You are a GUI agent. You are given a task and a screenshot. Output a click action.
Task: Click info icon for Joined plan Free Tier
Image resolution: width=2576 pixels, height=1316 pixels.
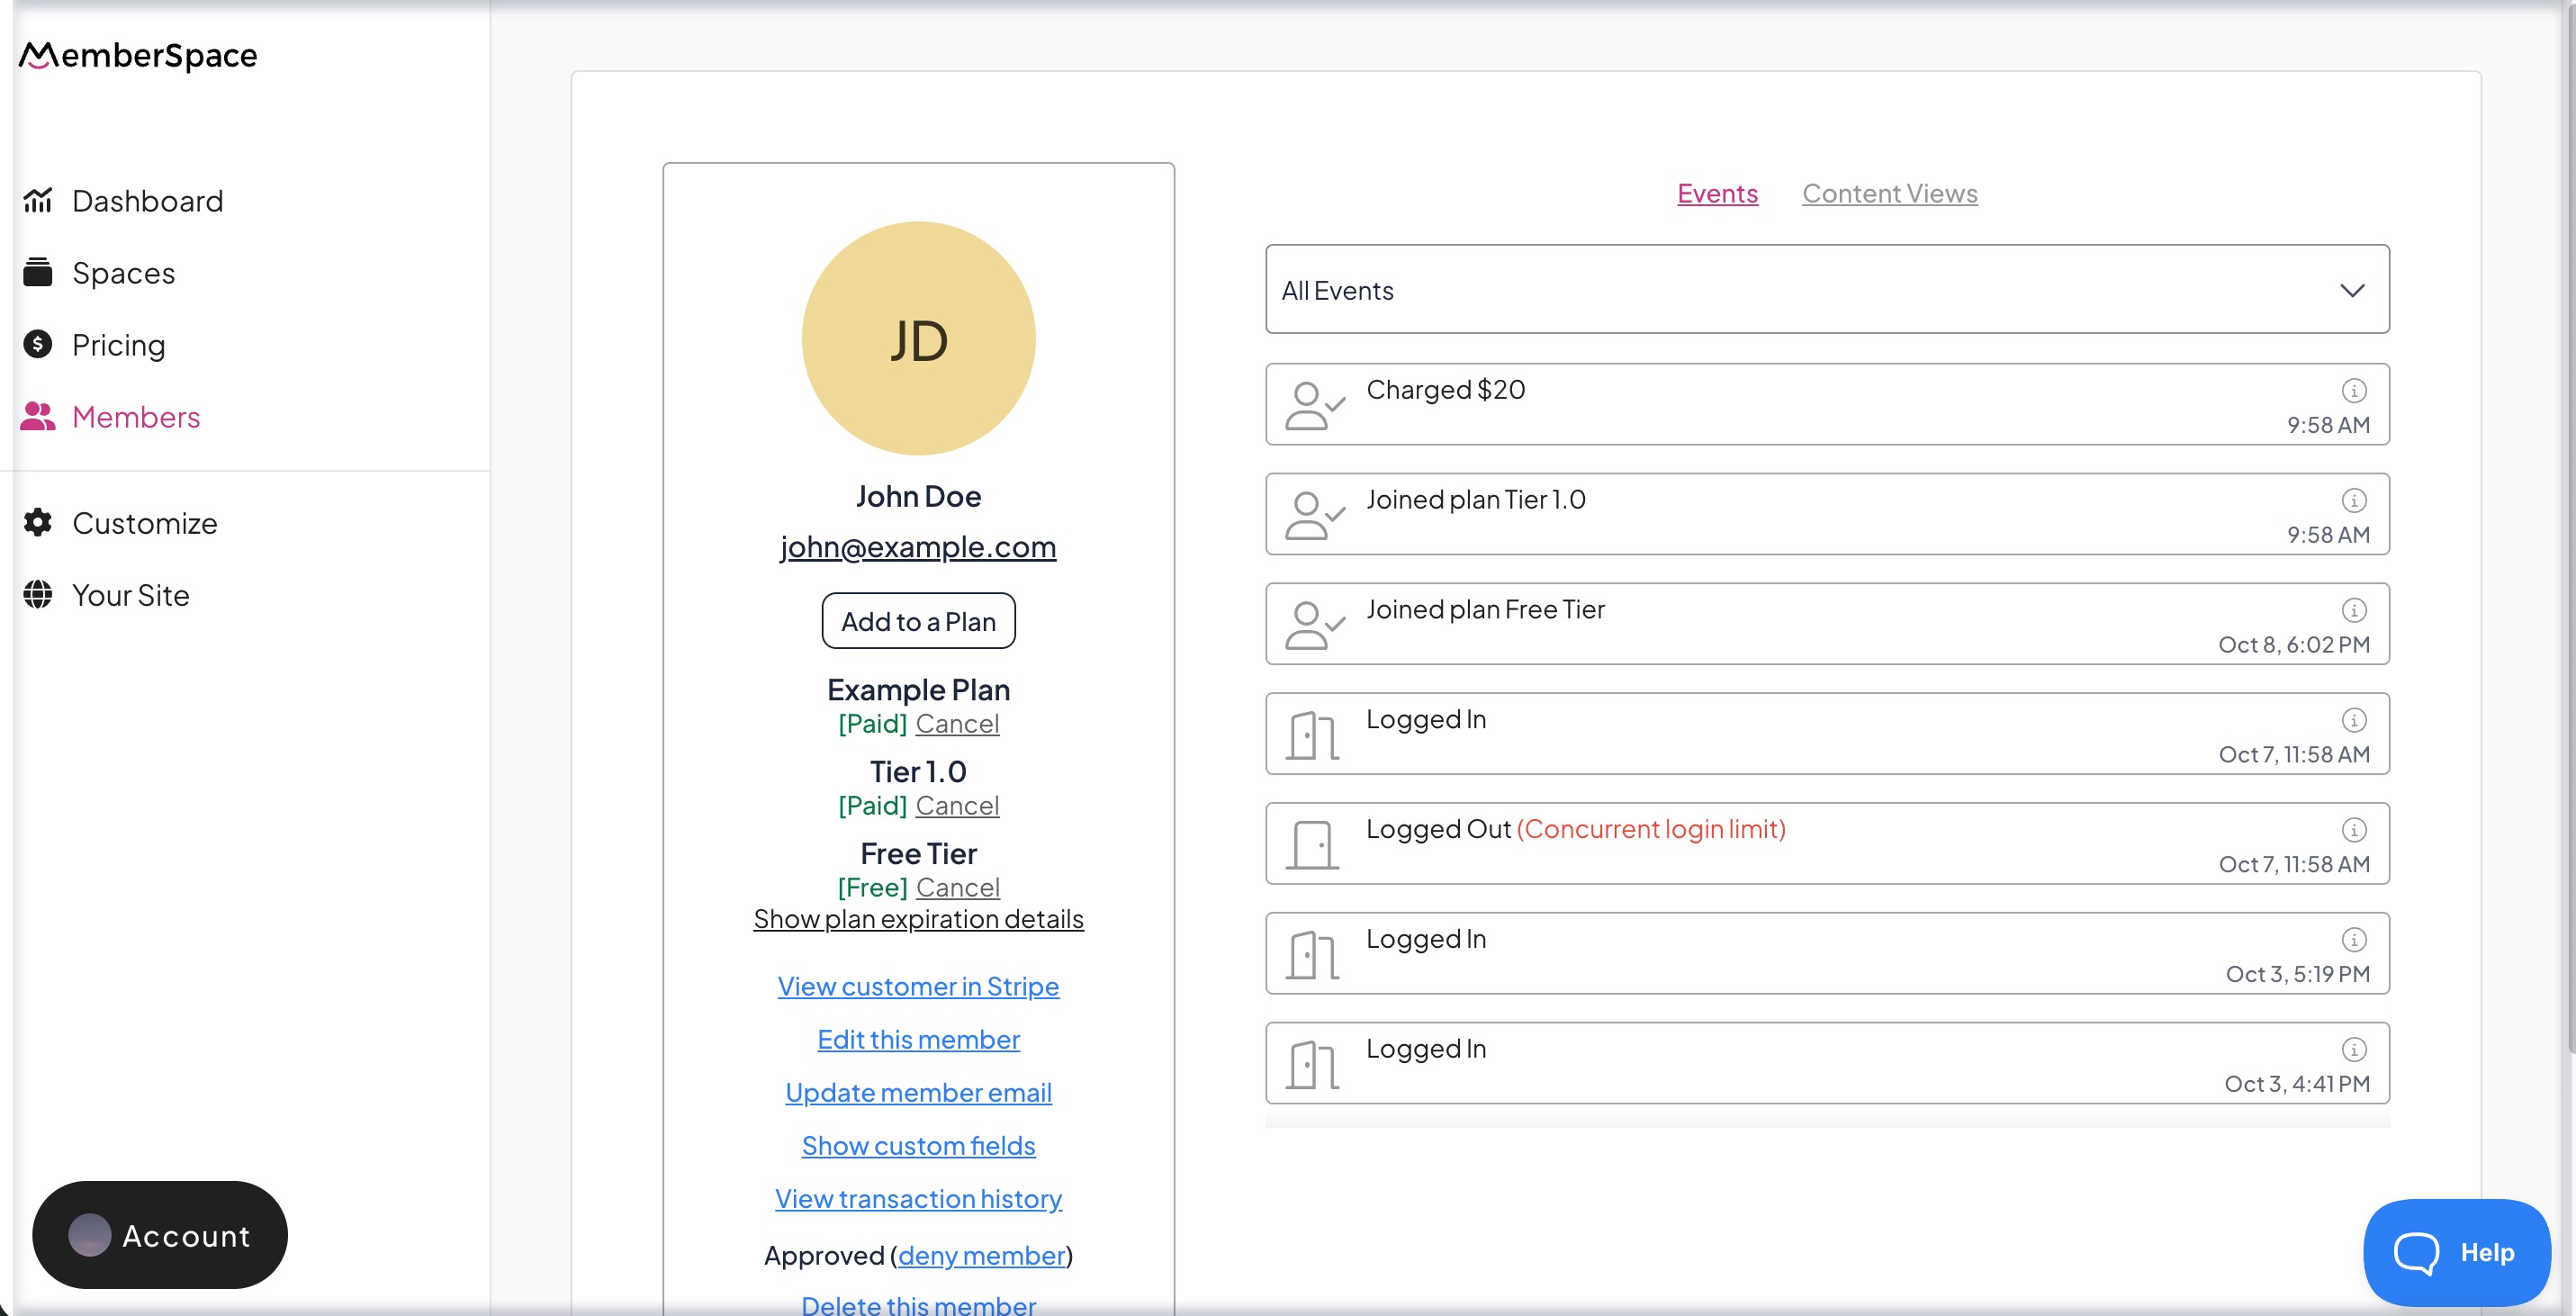[x=2353, y=610]
